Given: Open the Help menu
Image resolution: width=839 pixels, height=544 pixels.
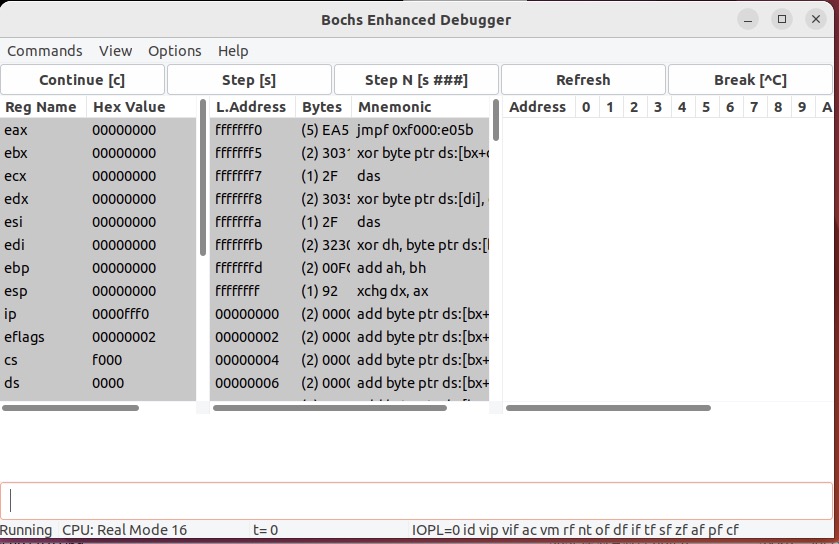Looking at the screenshot, I should coord(233,51).
